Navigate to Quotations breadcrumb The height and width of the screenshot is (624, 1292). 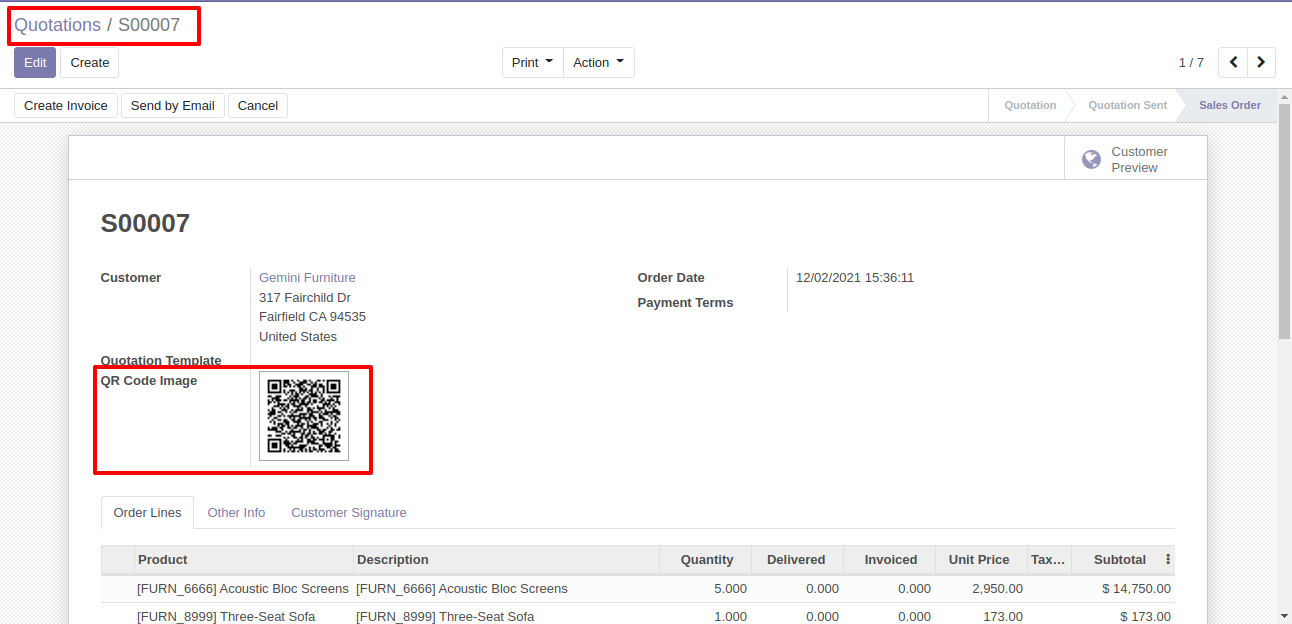tap(57, 25)
